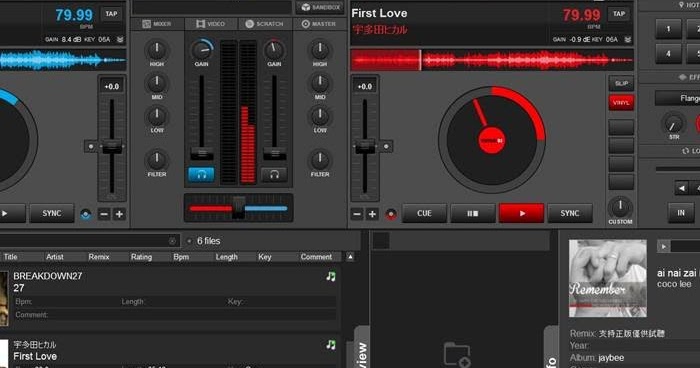Reset right deck pitch with the dot button
The width and height of the screenshot is (700, 368).
click(387, 146)
